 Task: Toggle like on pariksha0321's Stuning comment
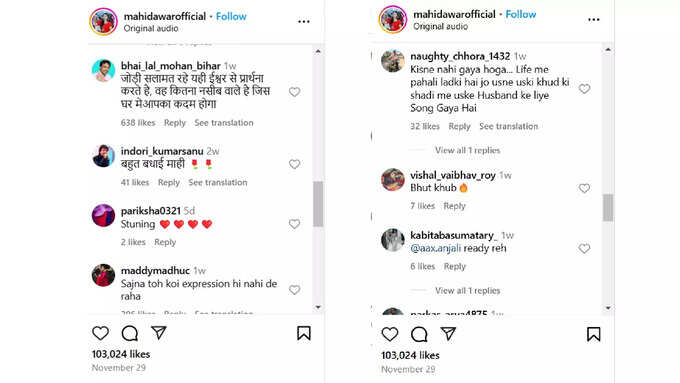tap(294, 224)
